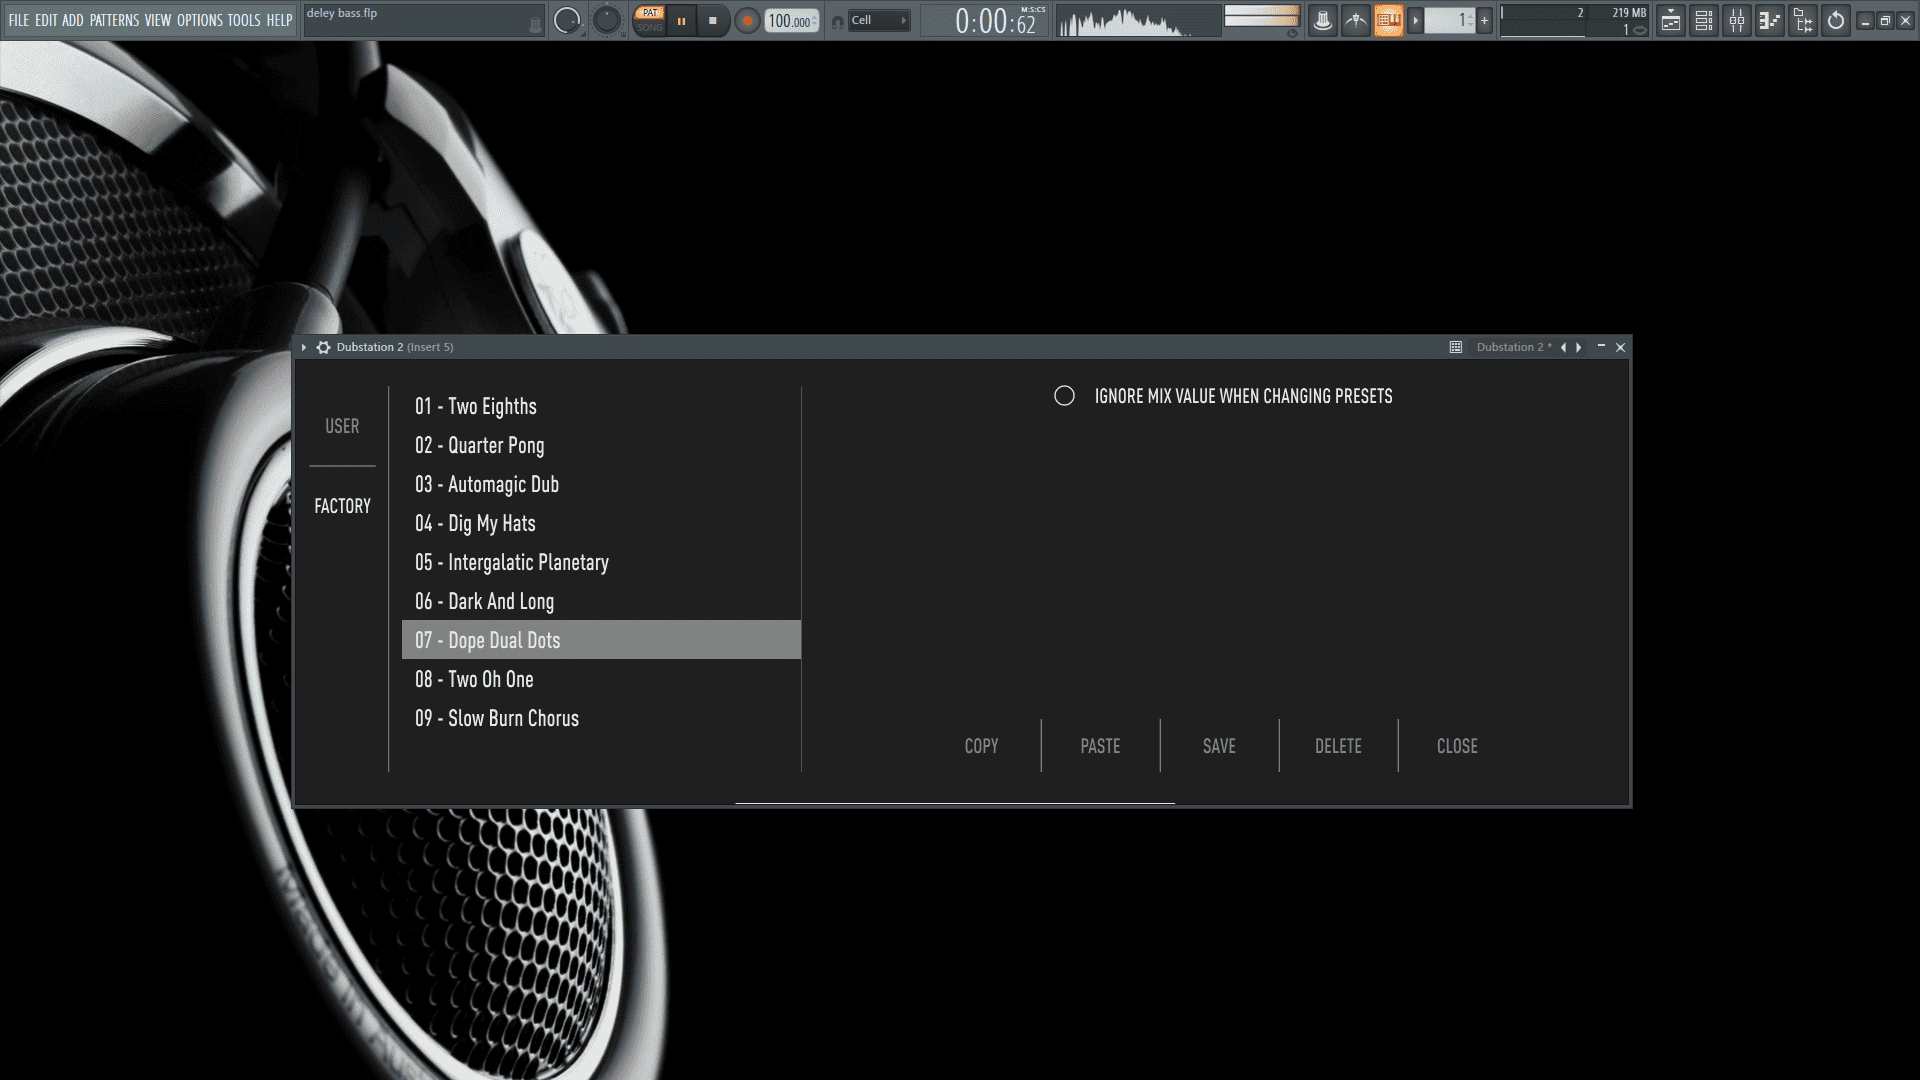Viewport: 1920px width, 1080px height.
Task: Go to next Dubstation 2 preset arrow
Action: click(1579, 347)
